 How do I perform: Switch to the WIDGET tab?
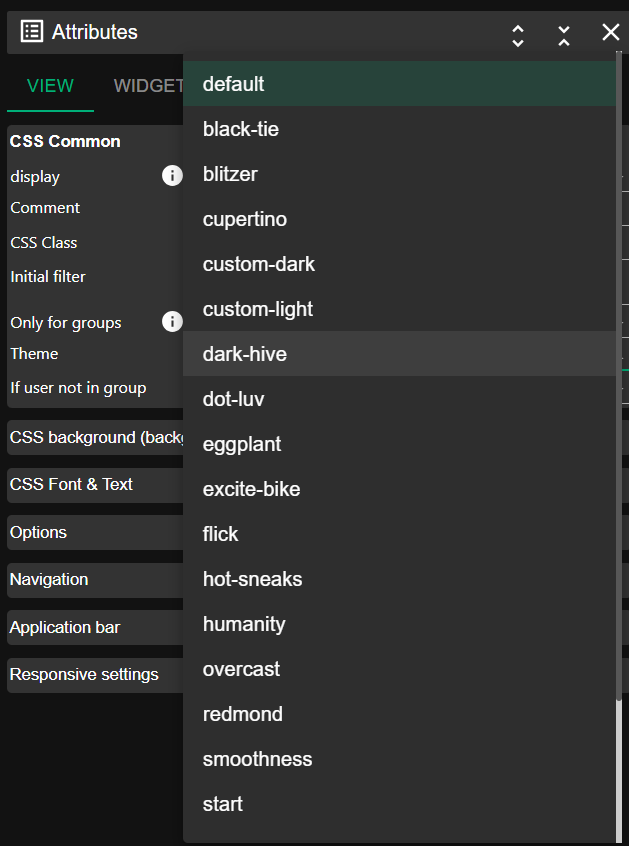(148, 85)
